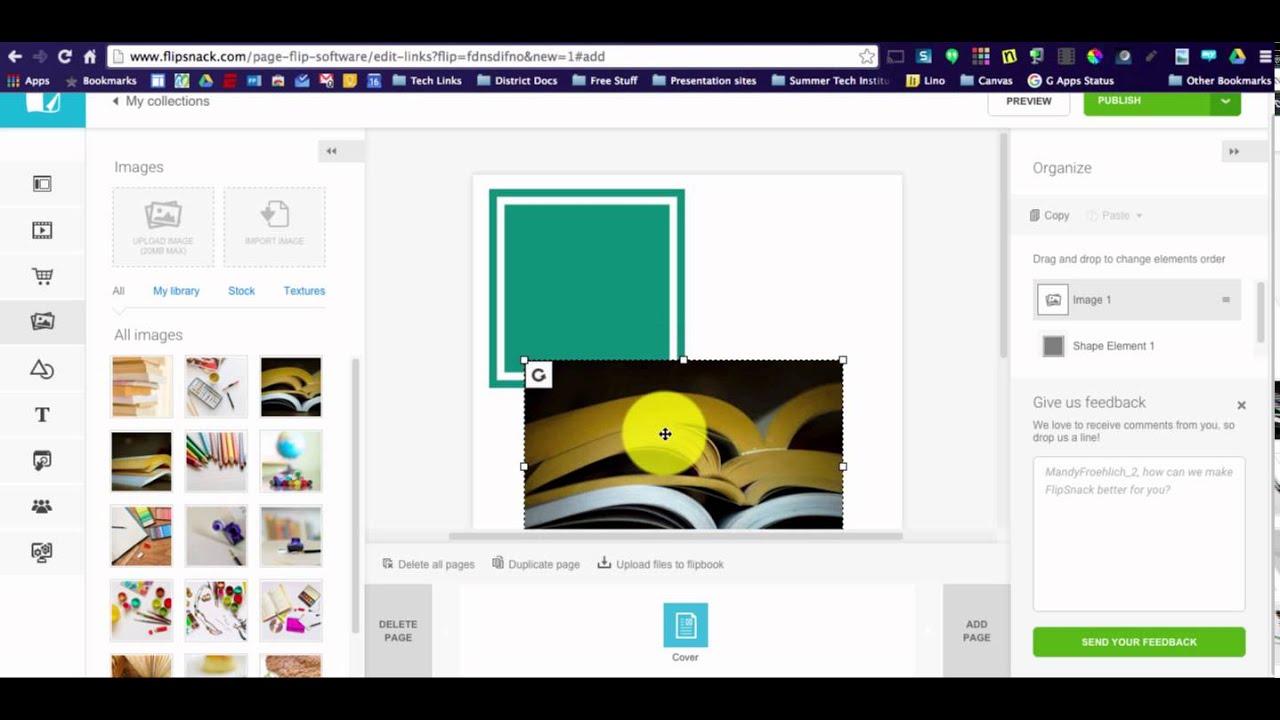Collapse the Organize panel with double-arrow
Viewport: 1280px width, 720px height.
click(1234, 151)
